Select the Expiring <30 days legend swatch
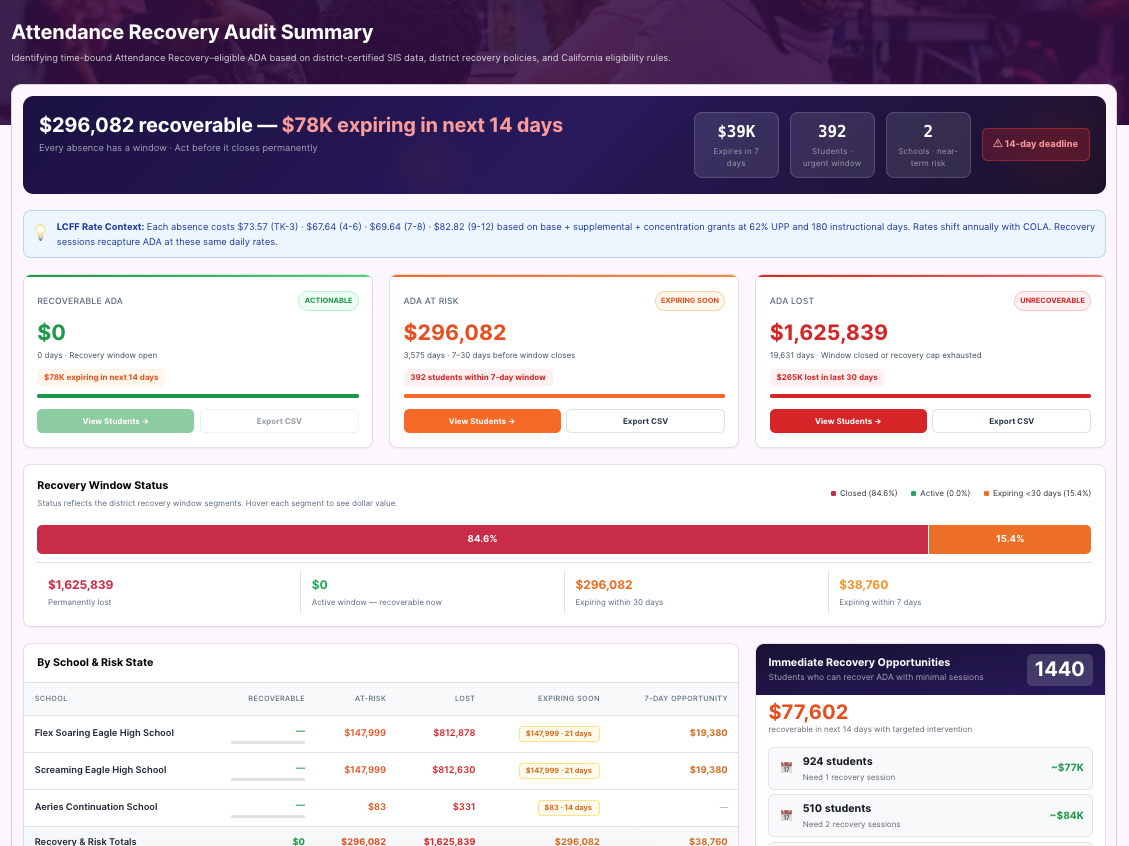The width and height of the screenshot is (1129, 846). [986, 494]
